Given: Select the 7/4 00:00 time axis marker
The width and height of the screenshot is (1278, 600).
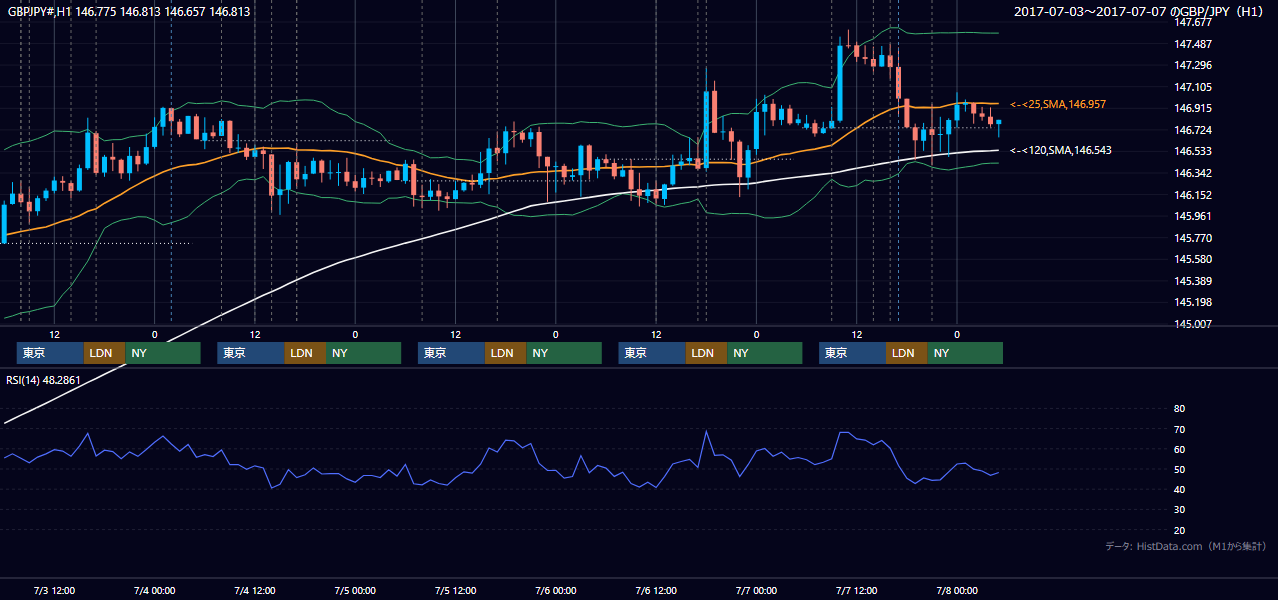Looking at the screenshot, I should click(x=154, y=590).
